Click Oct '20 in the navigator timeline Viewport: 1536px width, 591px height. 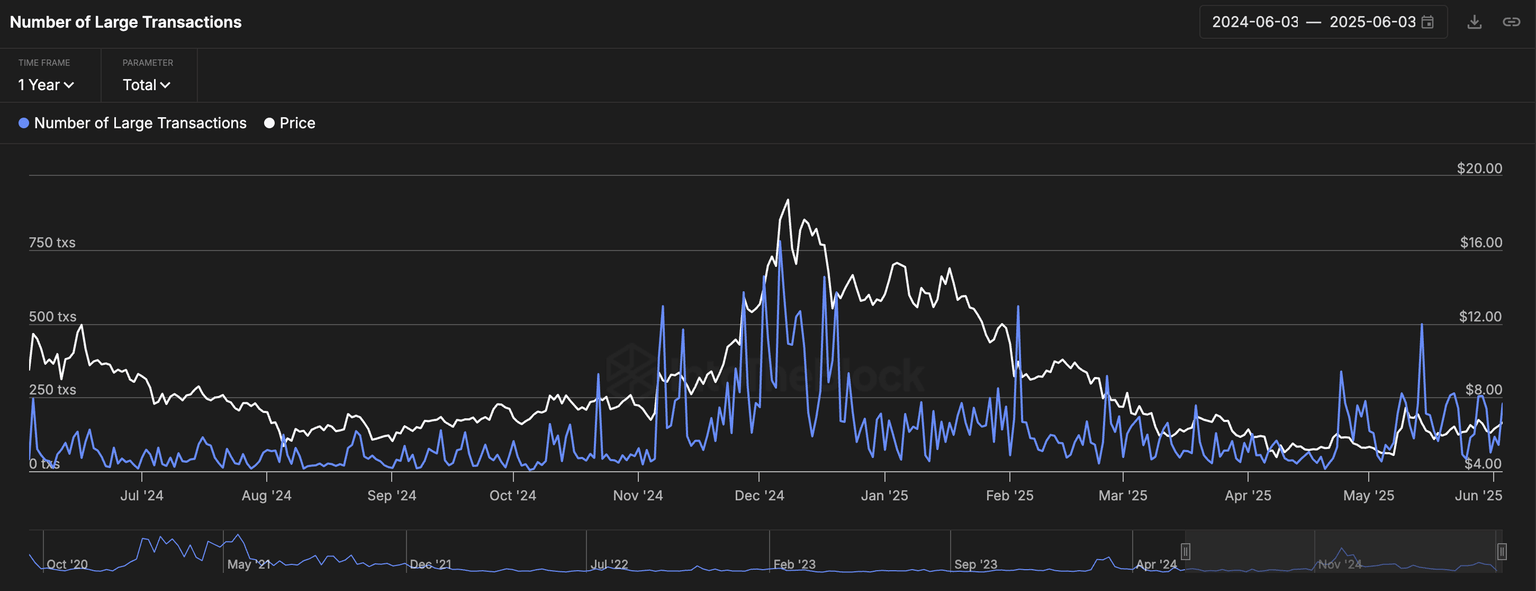[67, 564]
